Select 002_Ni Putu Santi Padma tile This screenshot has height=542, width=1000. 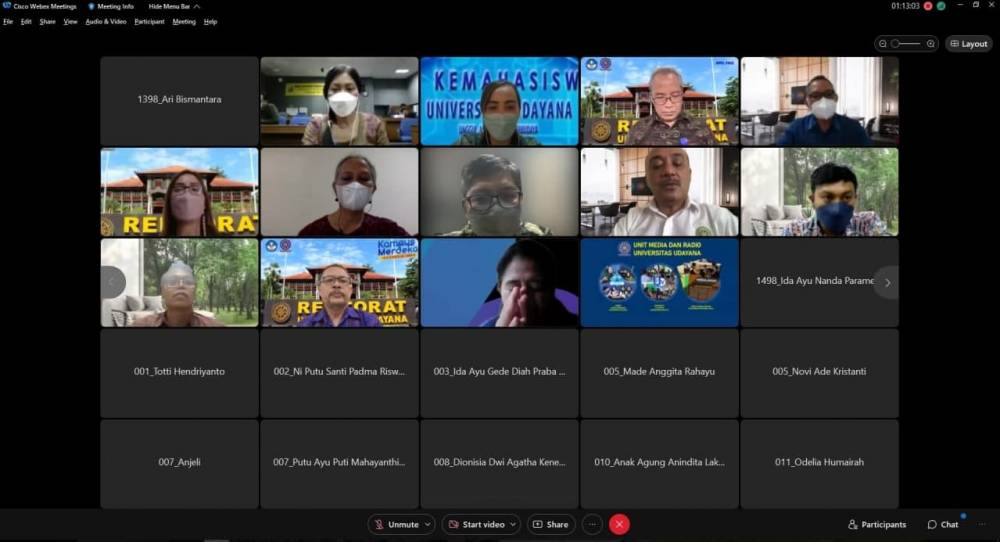pyautogui.click(x=339, y=373)
